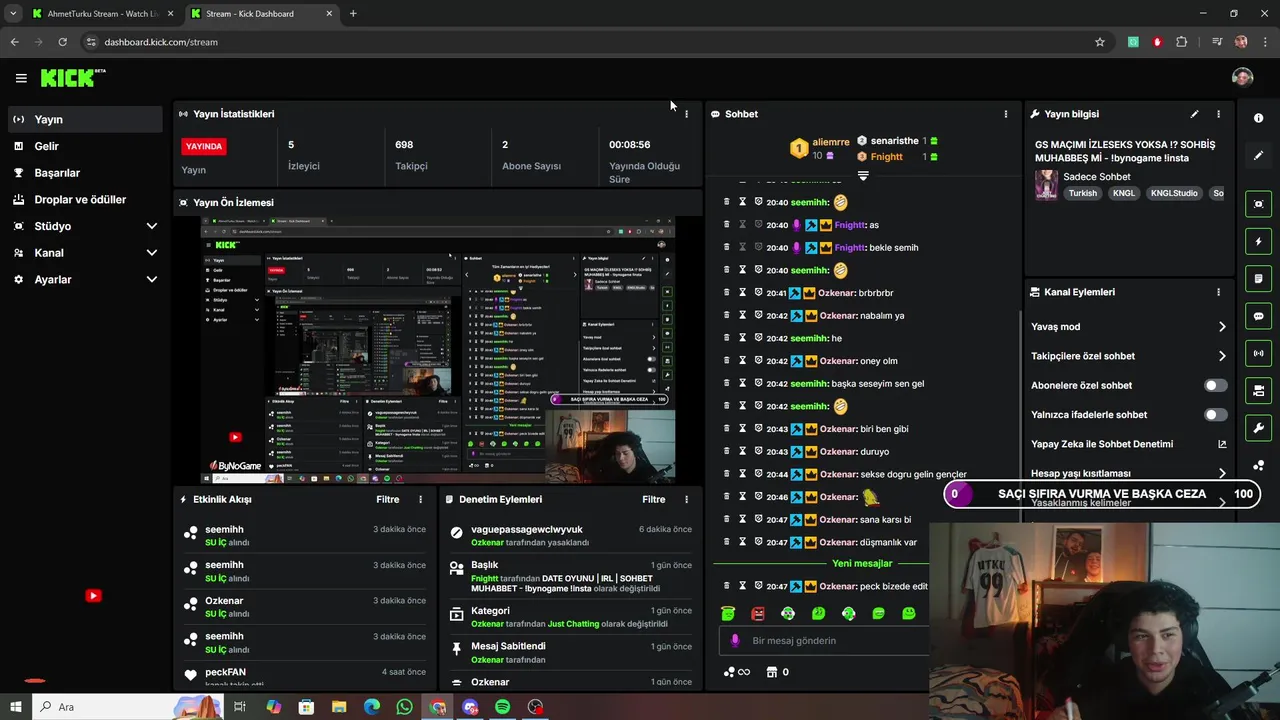Open Droplar ve ödüller in the sidebar
This screenshot has width=1280, height=720.
click(x=85, y=200)
